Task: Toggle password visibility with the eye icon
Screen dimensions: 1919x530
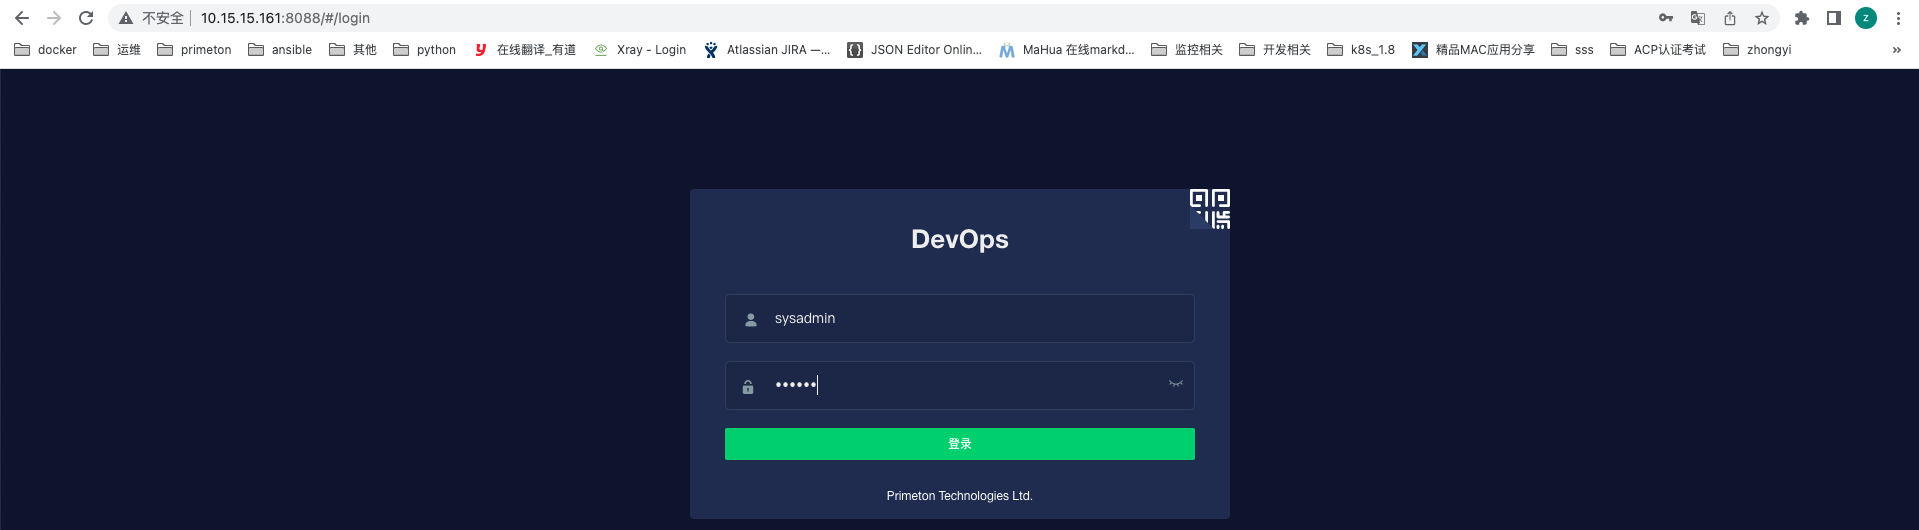Action: 1176,384
